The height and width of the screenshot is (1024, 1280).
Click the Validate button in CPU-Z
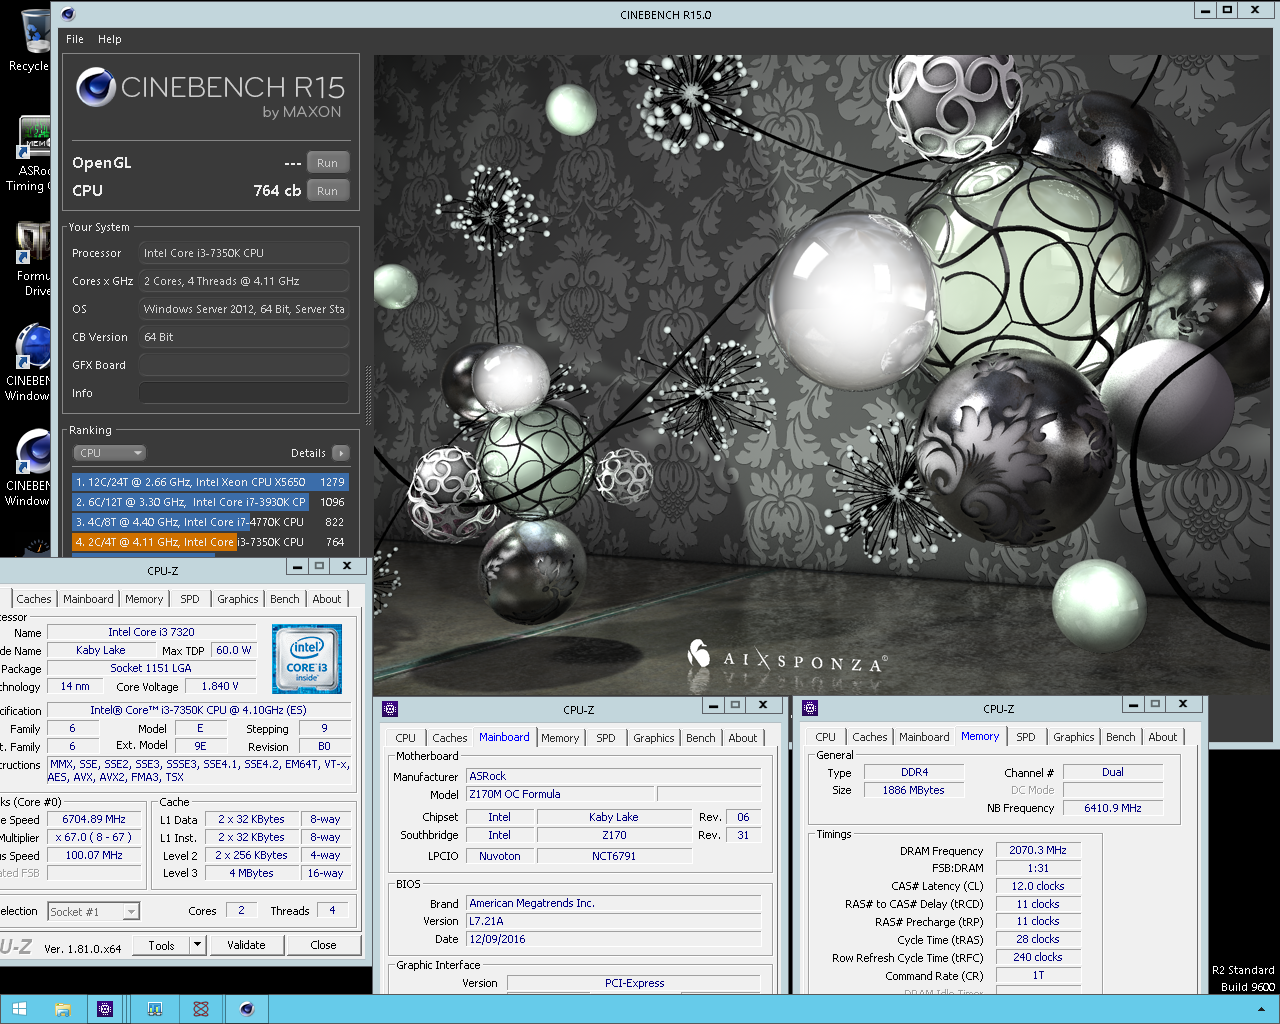point(246,945)
